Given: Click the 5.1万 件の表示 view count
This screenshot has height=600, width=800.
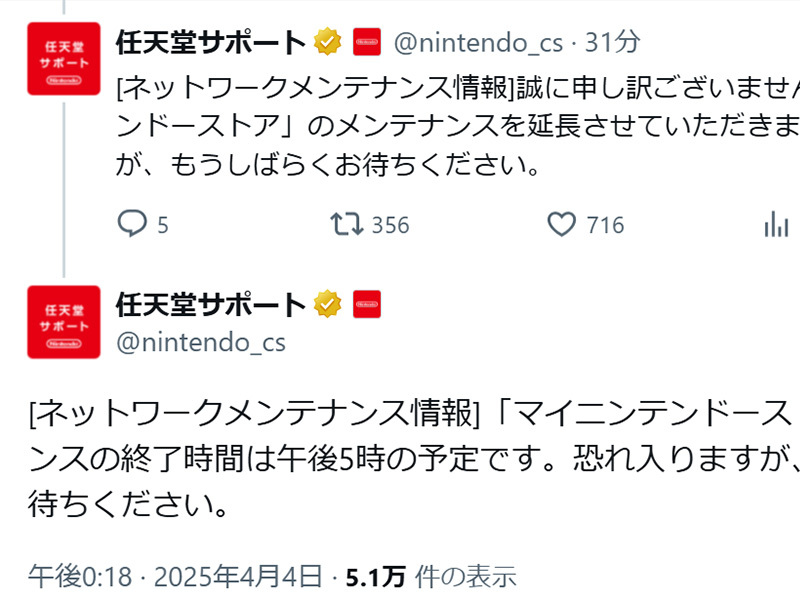Looking at the screenshot, I should coord(431,576).
